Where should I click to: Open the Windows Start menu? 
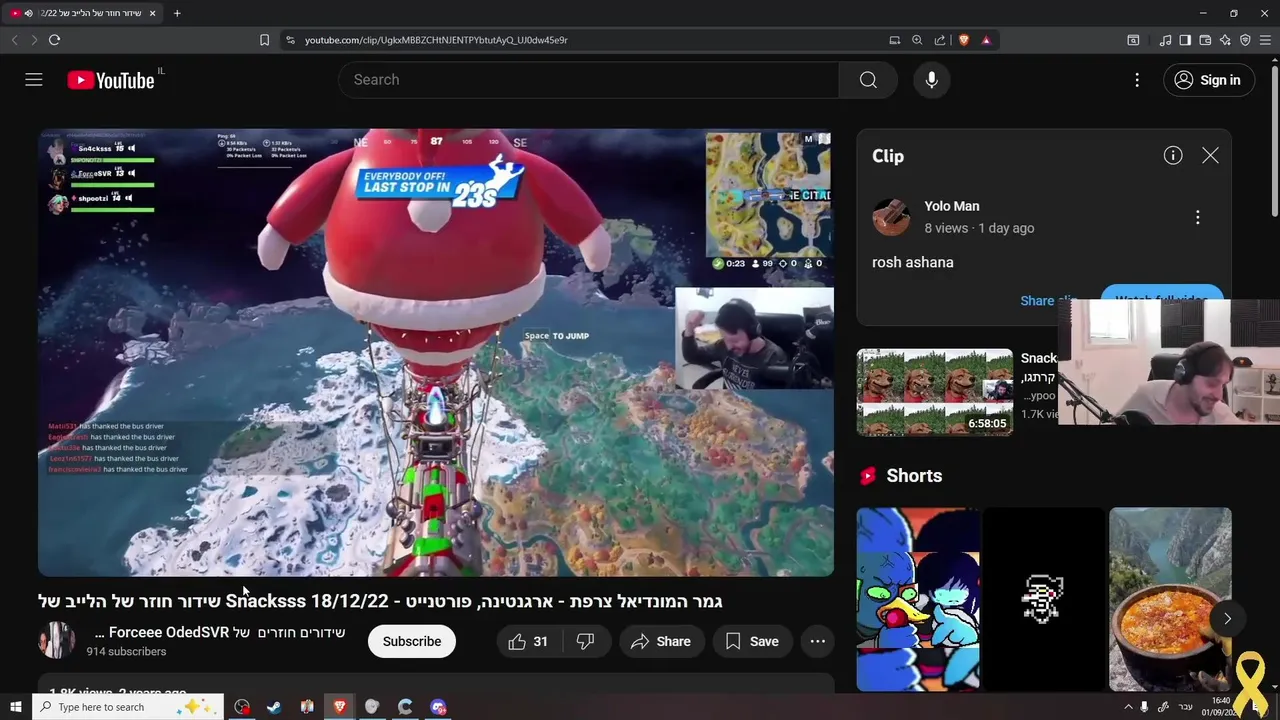(x=15, y=707)
